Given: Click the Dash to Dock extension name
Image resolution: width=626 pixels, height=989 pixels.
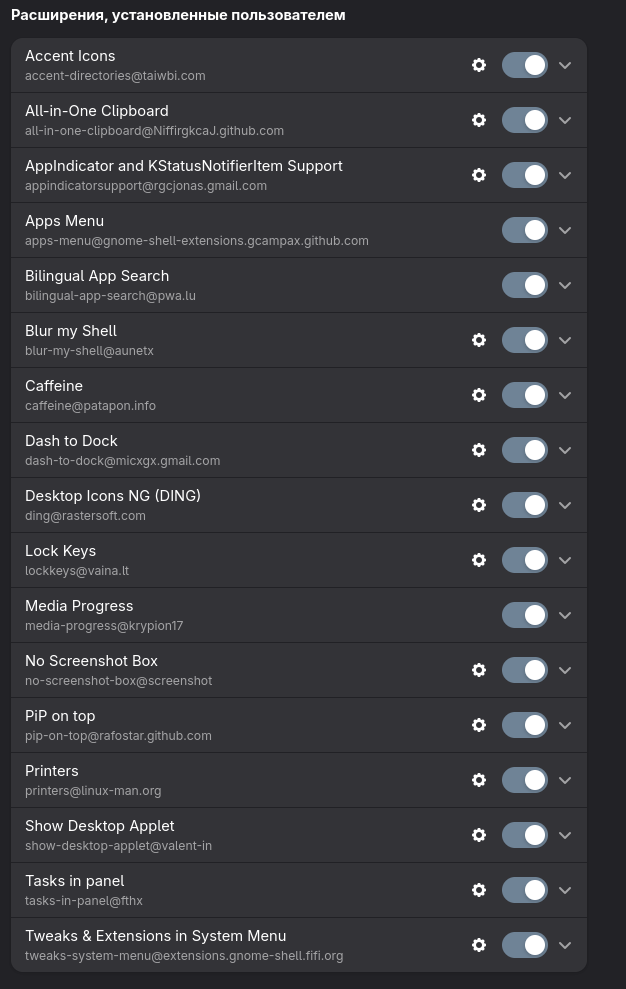Looking at the screenshot, I should pos(71,441).
